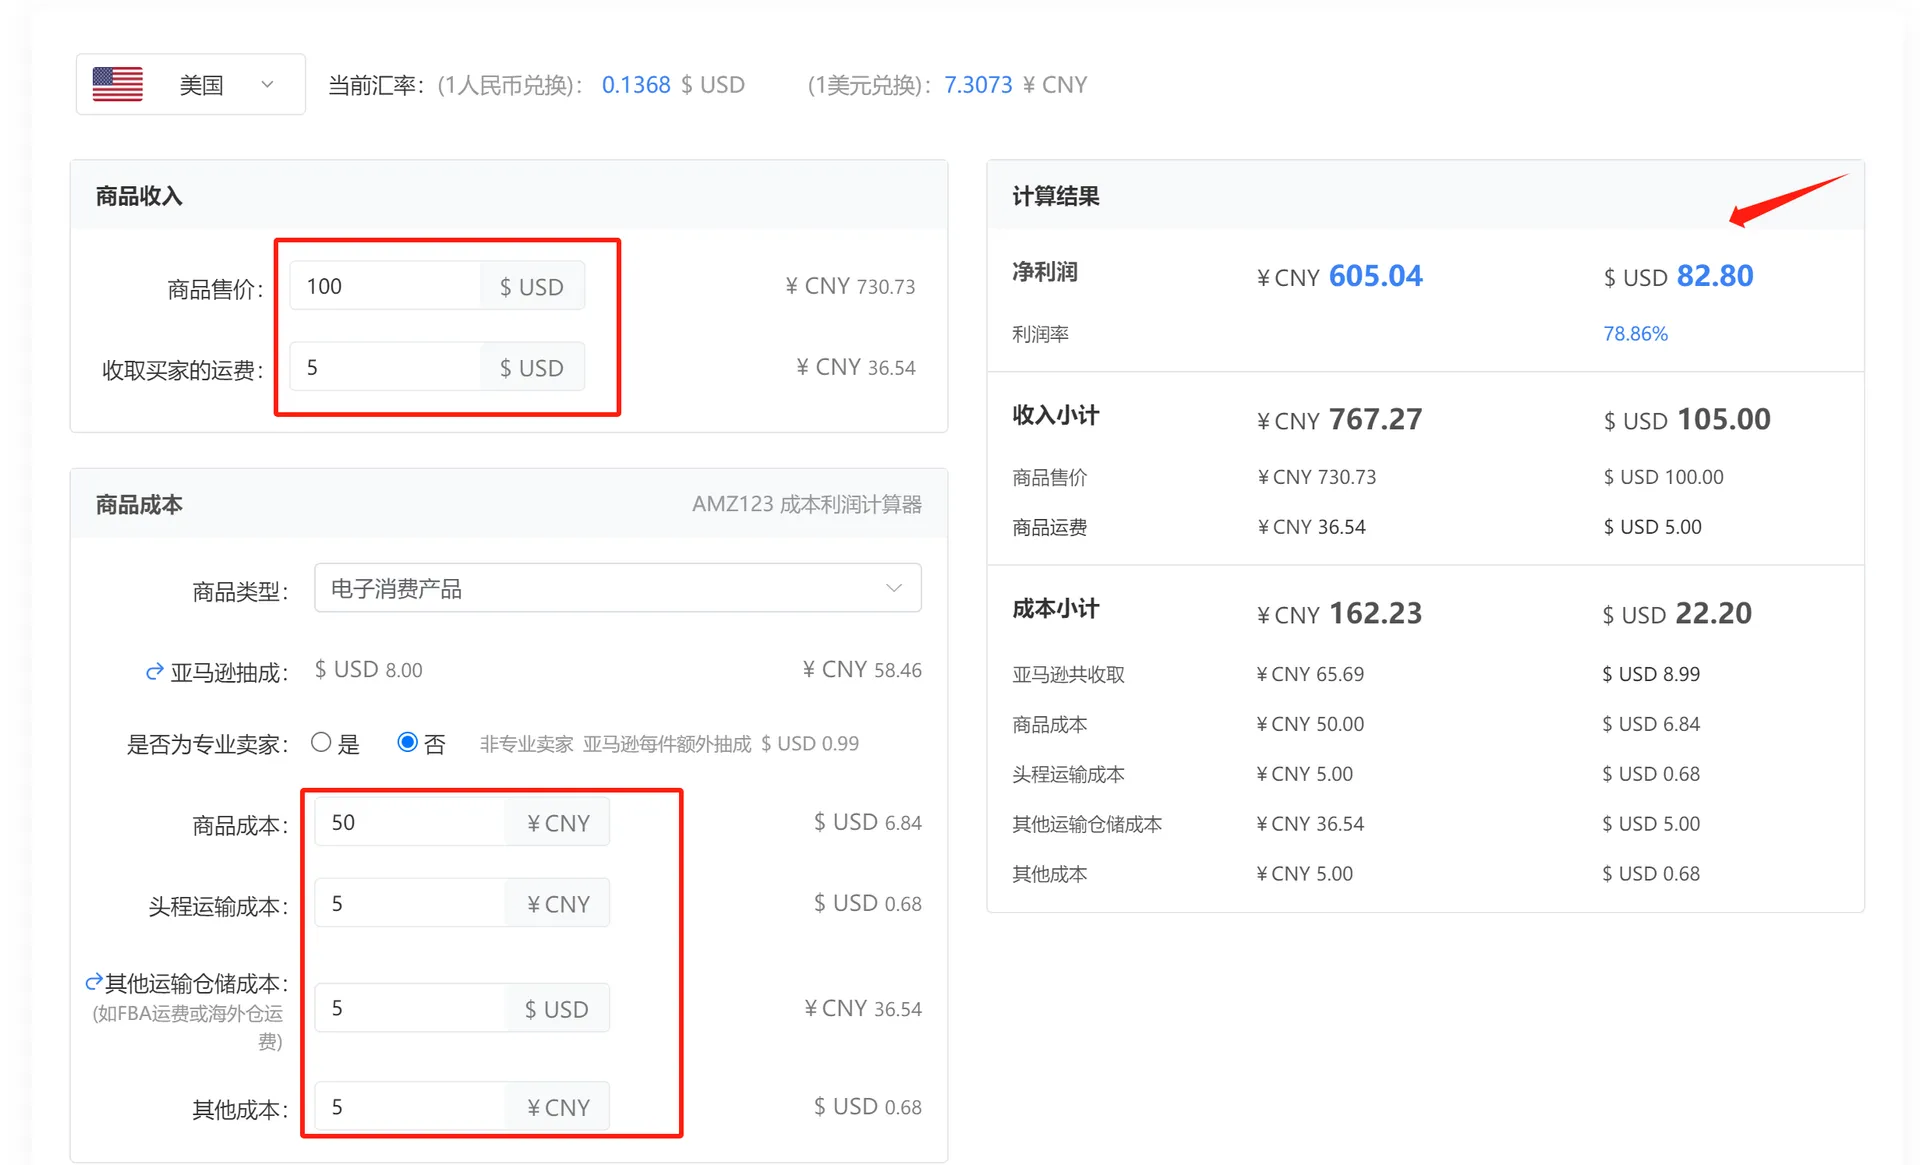Click the $ USD unit of 收取买家的运费

pyautogui.click(x=532, y=368)
